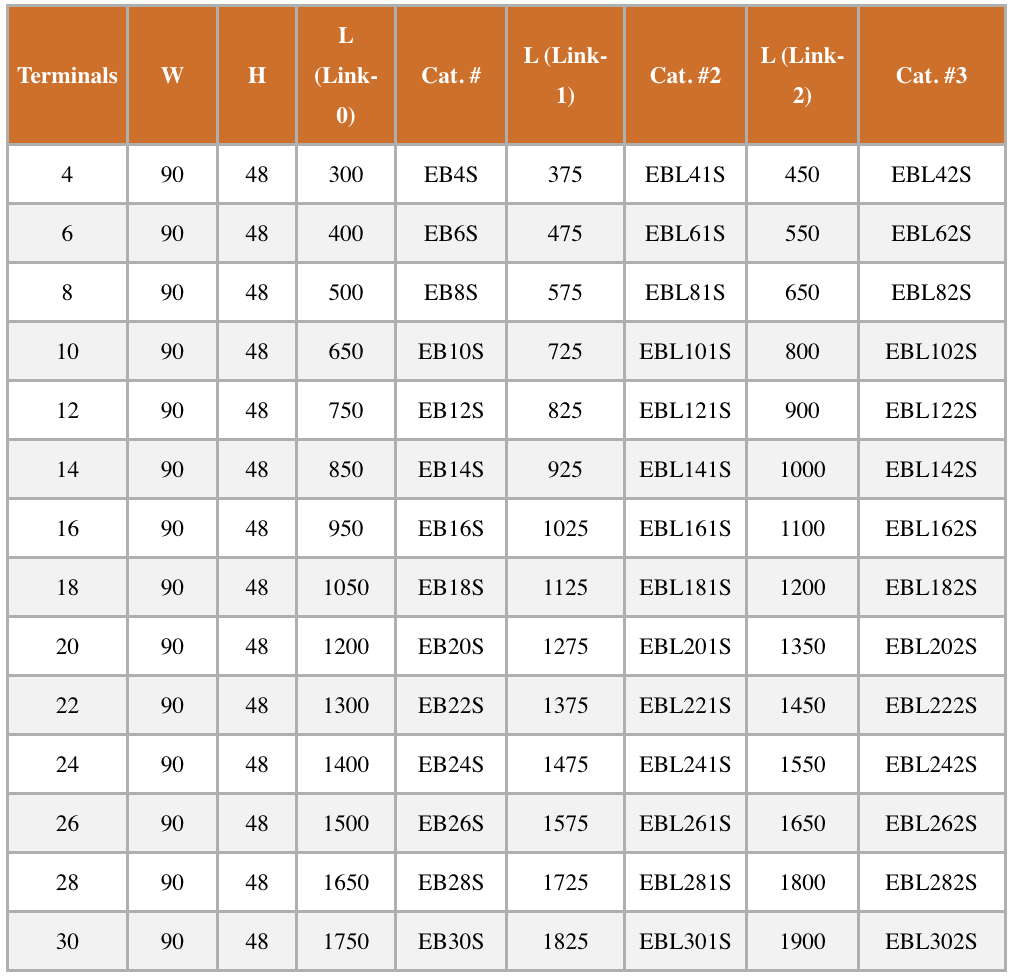
Task: Click the L (Link-0) column header
Action: click(x=346, y=76)
